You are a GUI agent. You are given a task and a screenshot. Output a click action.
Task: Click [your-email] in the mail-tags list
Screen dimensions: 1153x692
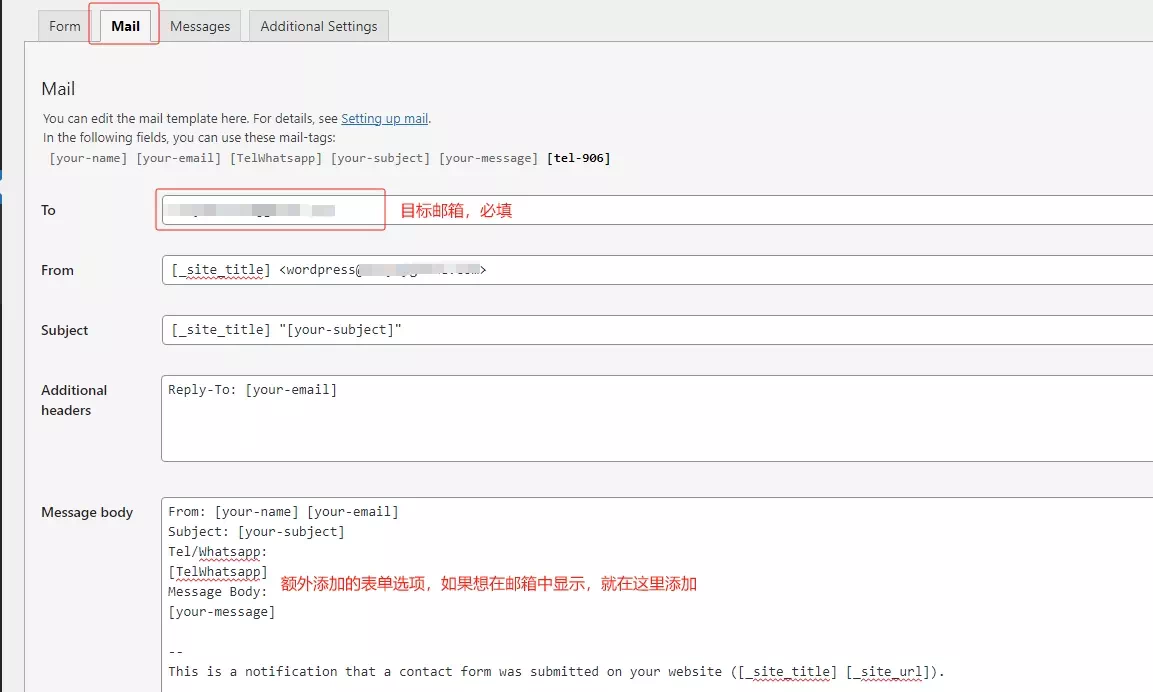(x=179, y=158)
